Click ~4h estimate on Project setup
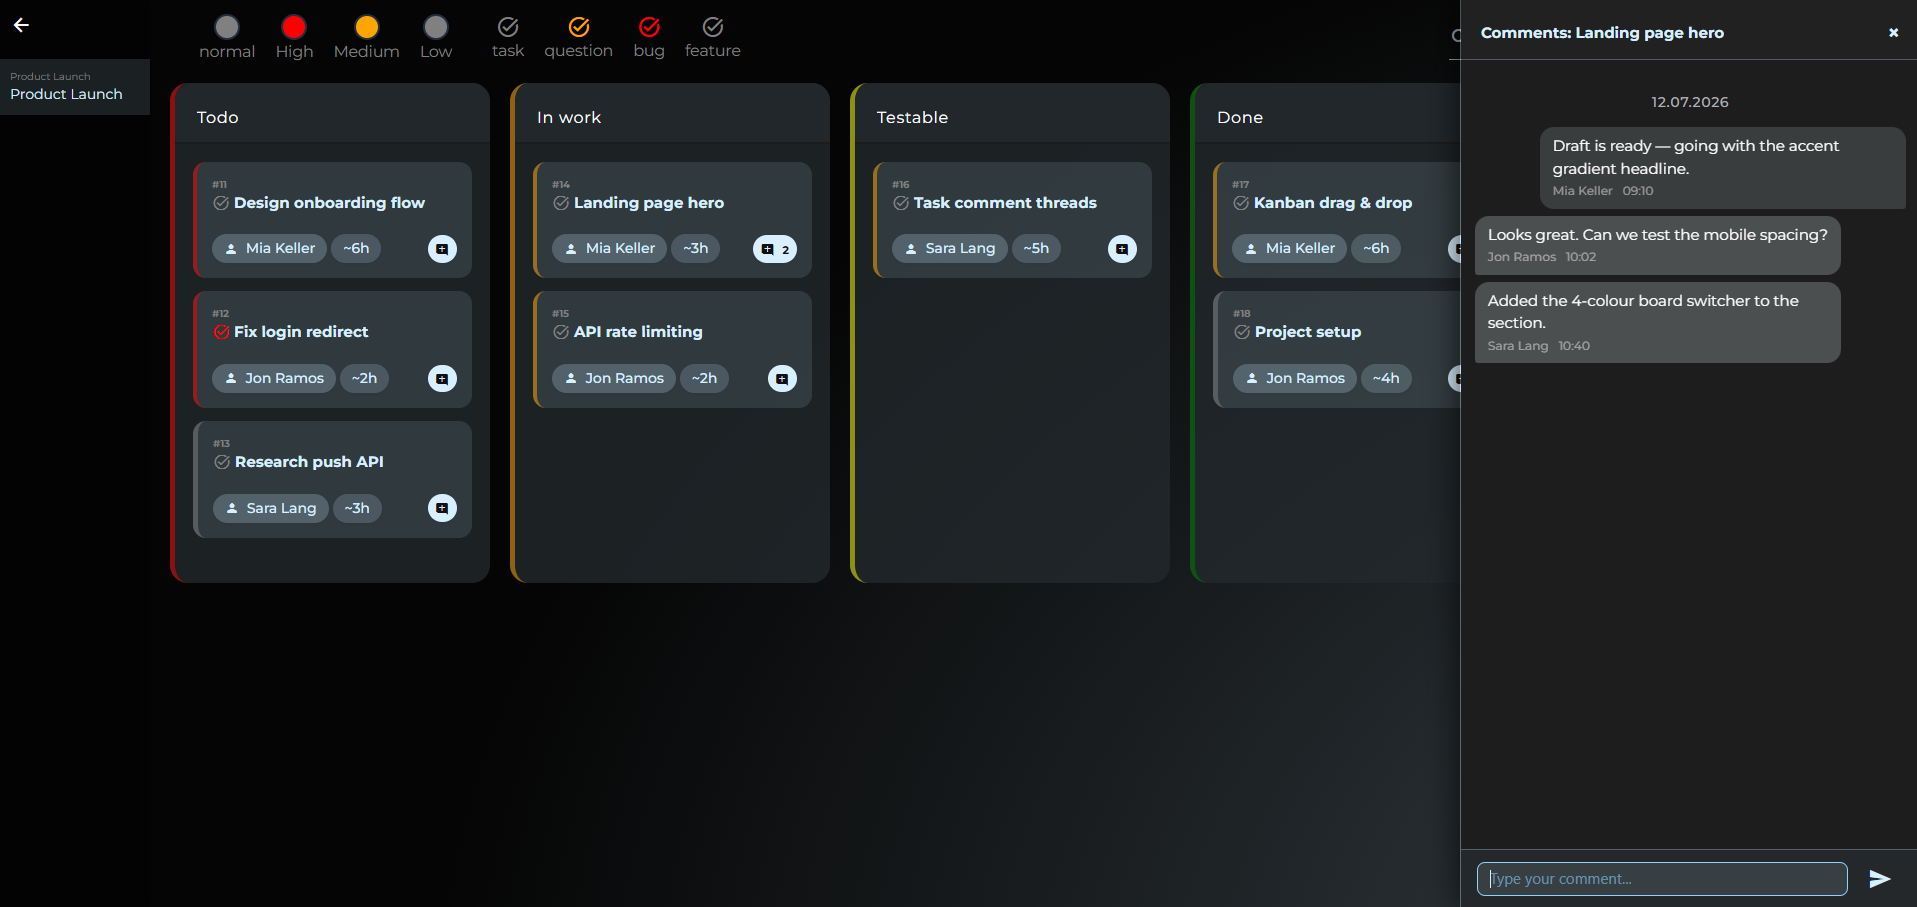This screenshot has height=907, width=1917. 1386,378
